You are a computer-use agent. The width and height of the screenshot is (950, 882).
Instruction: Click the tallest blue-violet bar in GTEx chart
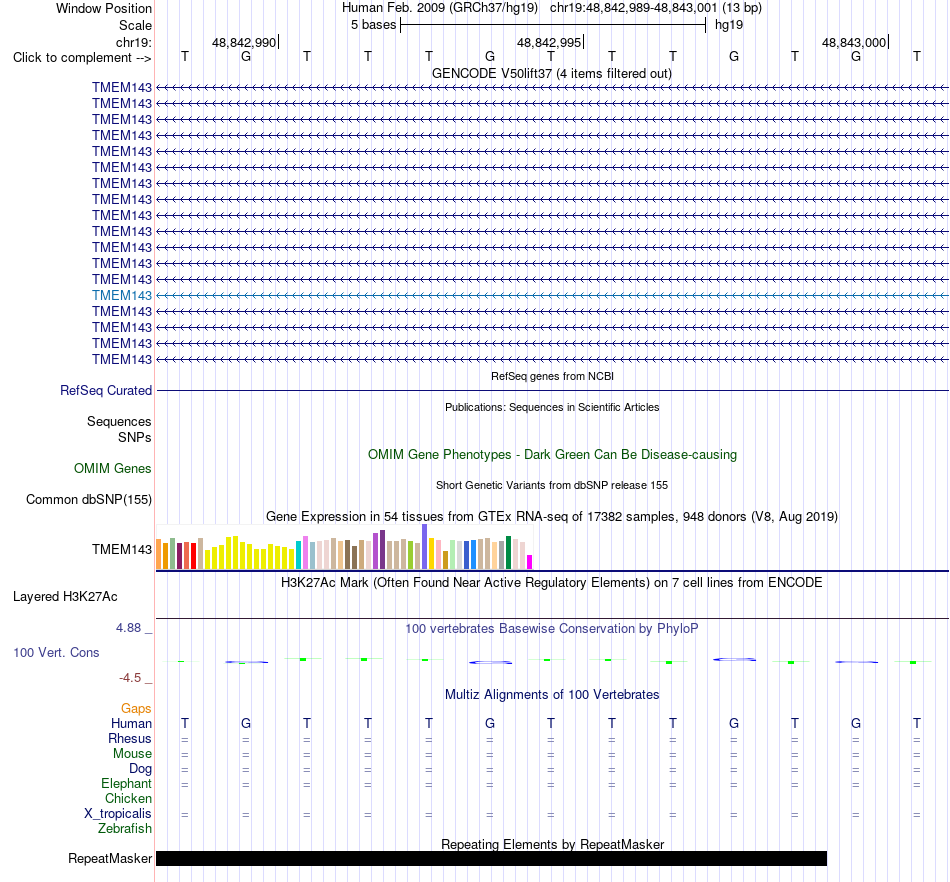[425, 546]
